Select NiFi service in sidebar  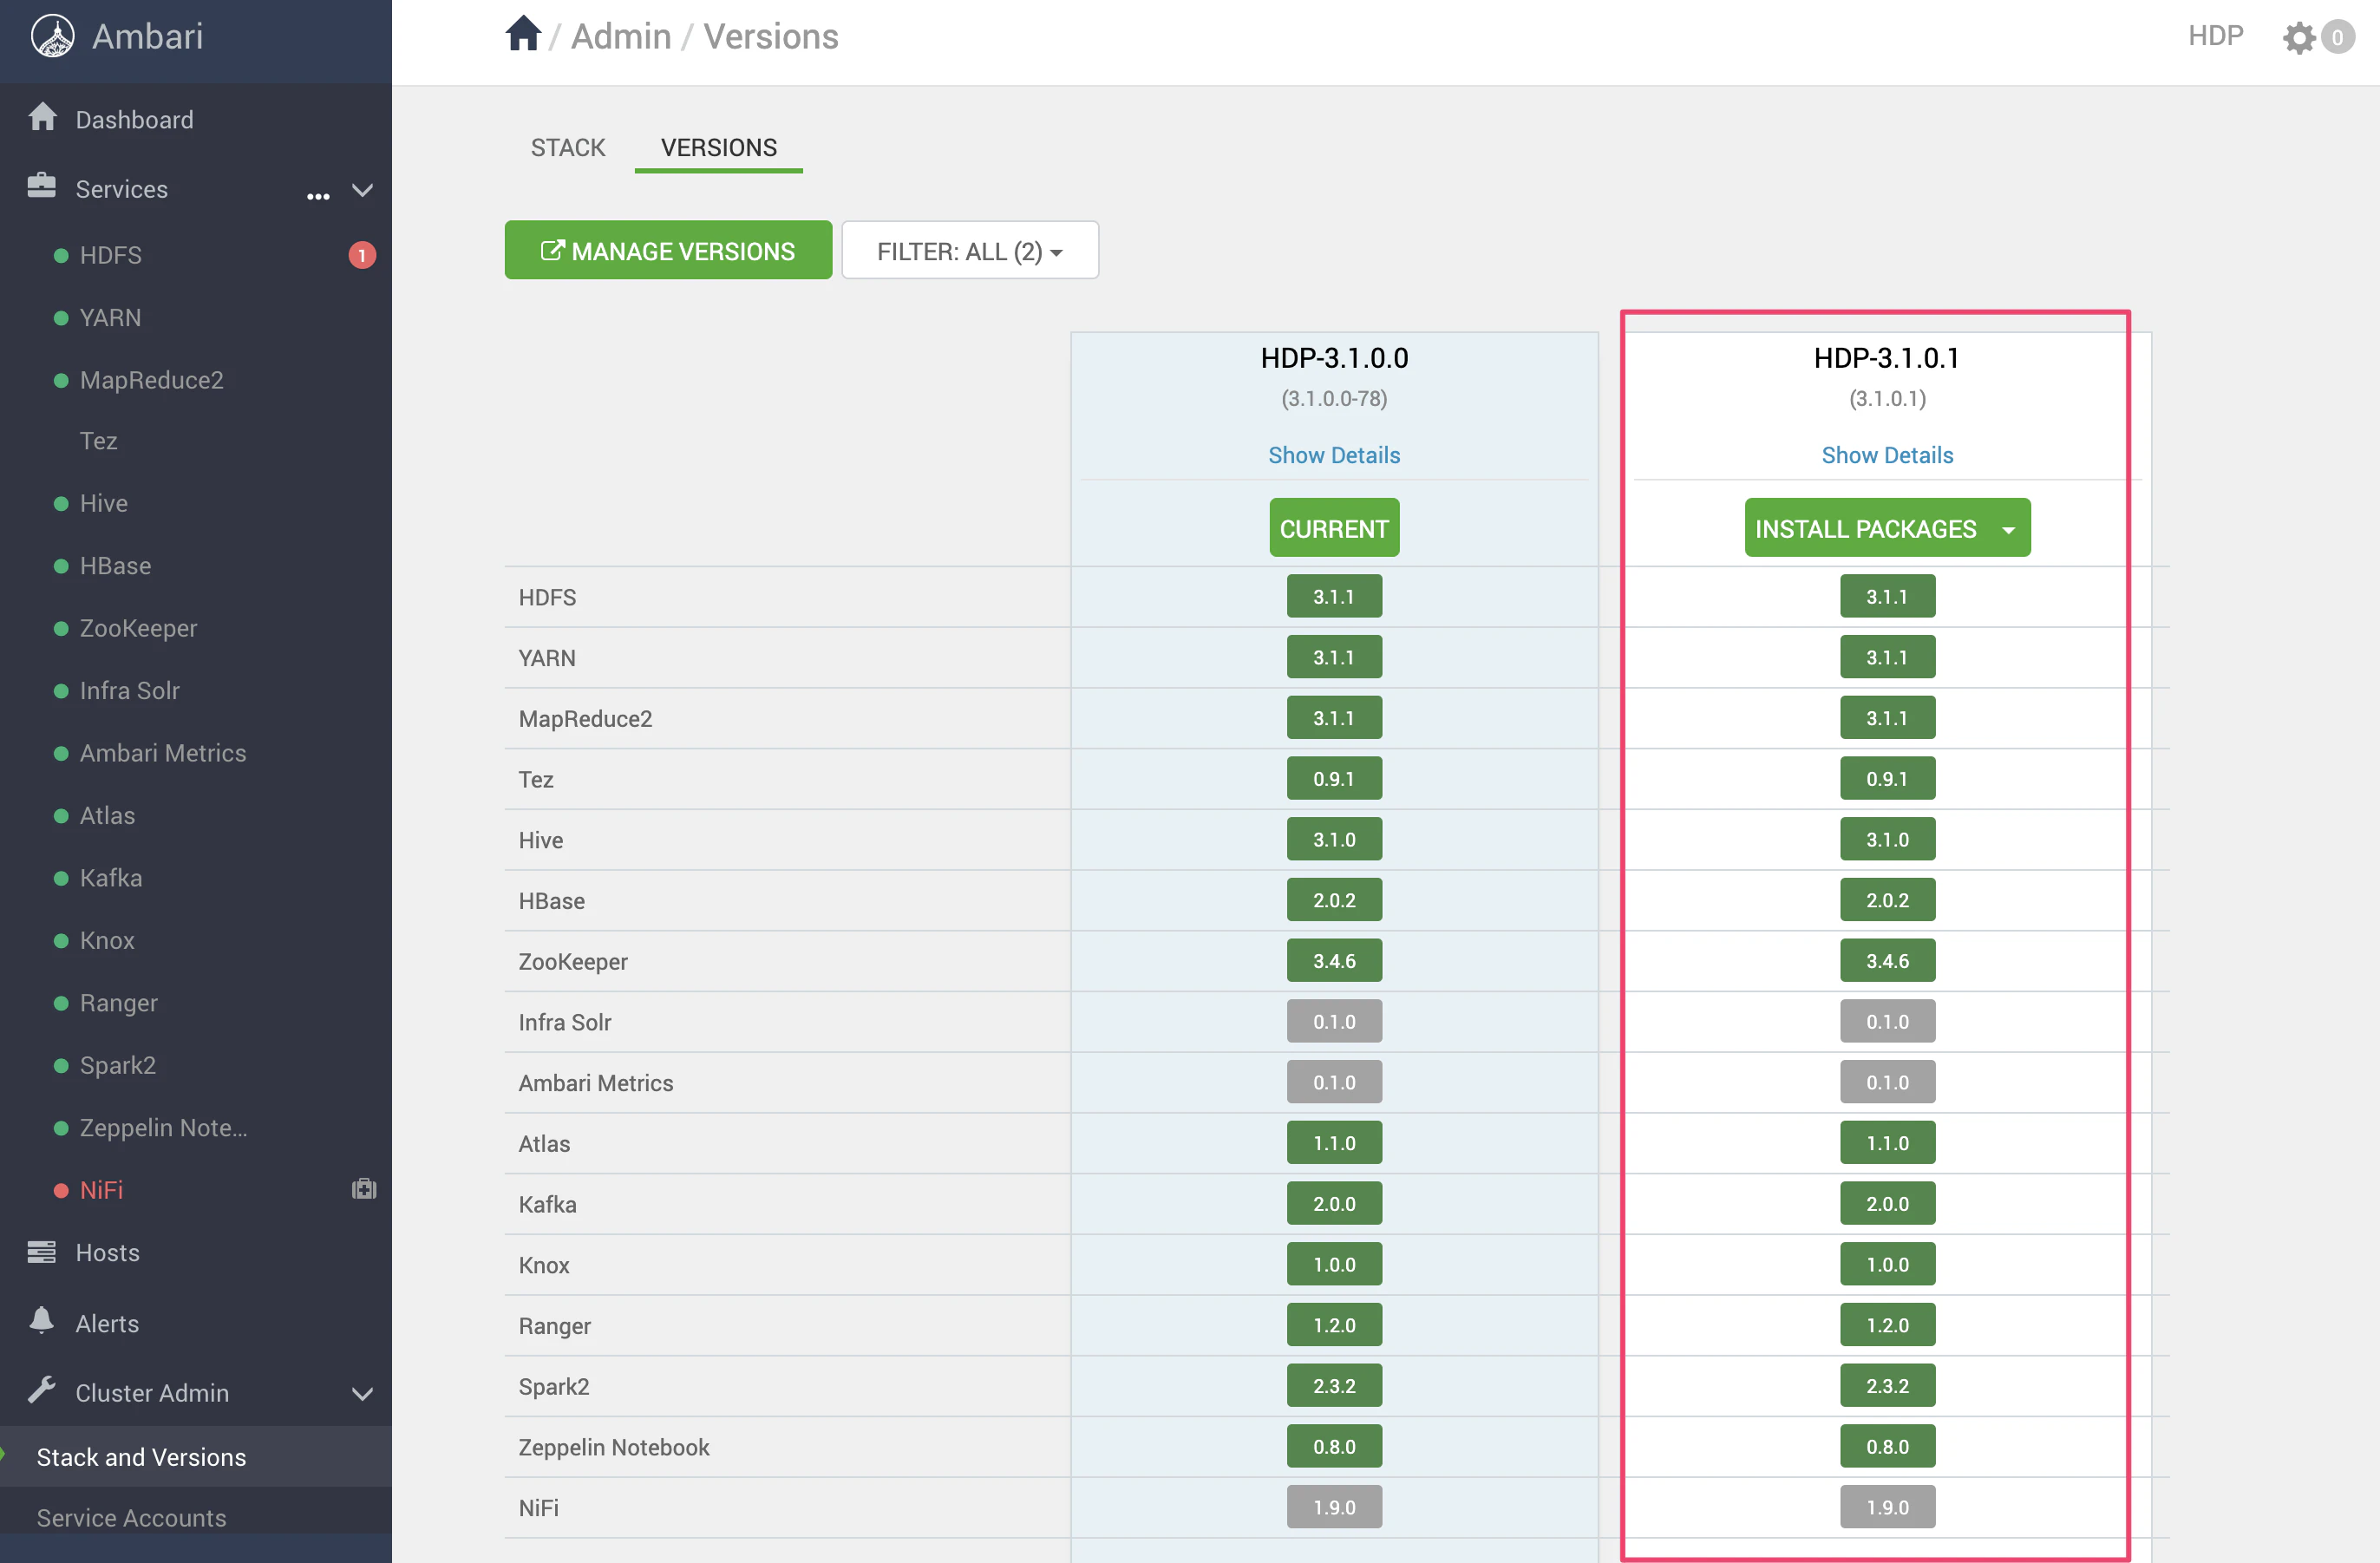coord(101,1190)
